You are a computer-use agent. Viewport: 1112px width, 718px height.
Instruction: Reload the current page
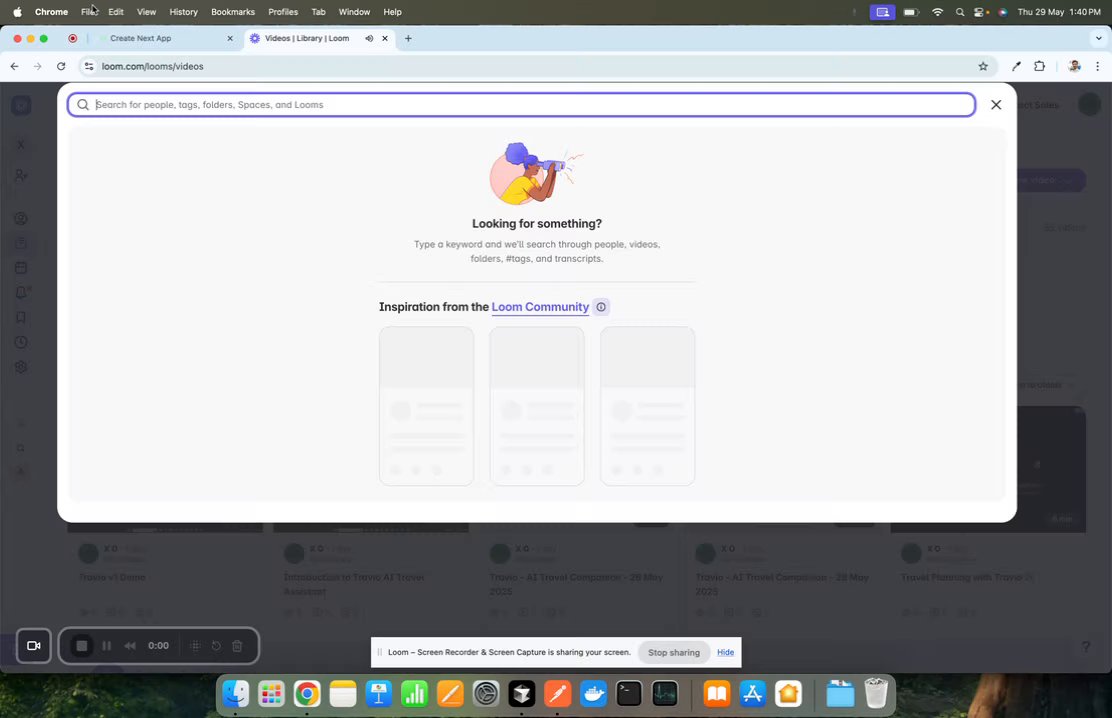pos(61,66)
